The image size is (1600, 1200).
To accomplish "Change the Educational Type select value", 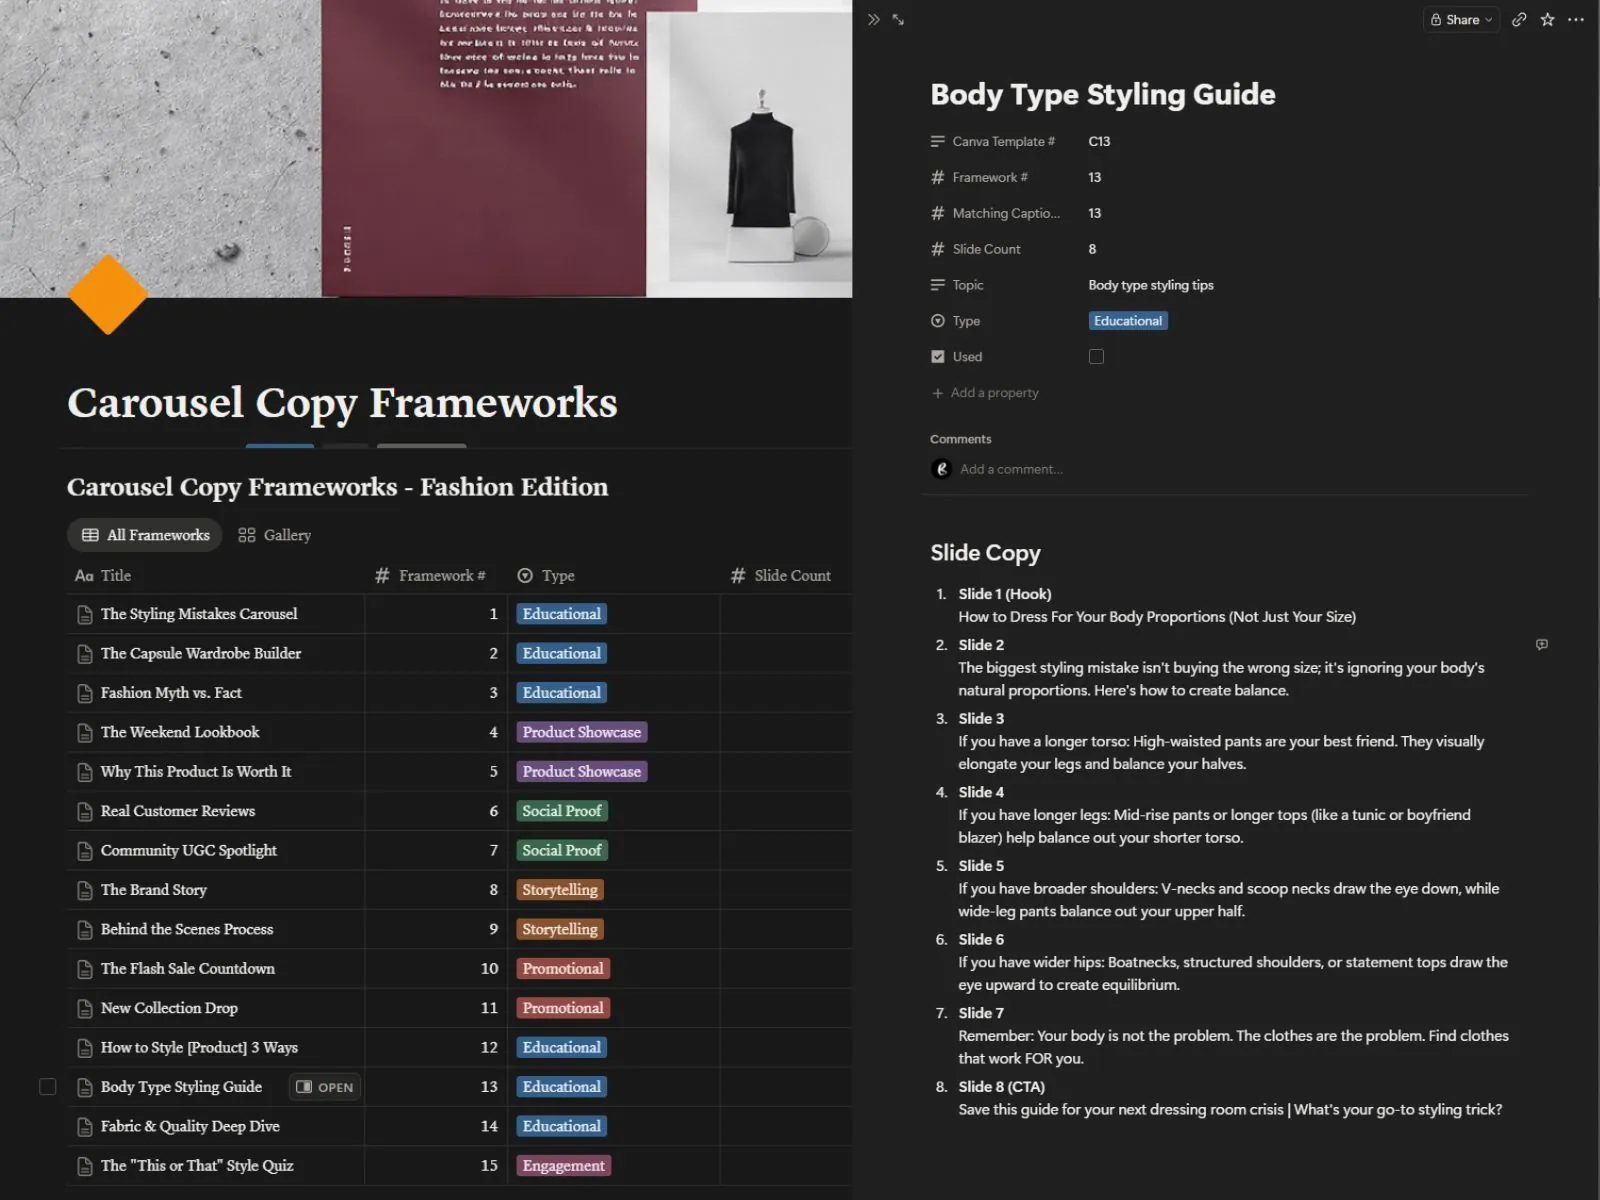I will [x=1128, y=321].
